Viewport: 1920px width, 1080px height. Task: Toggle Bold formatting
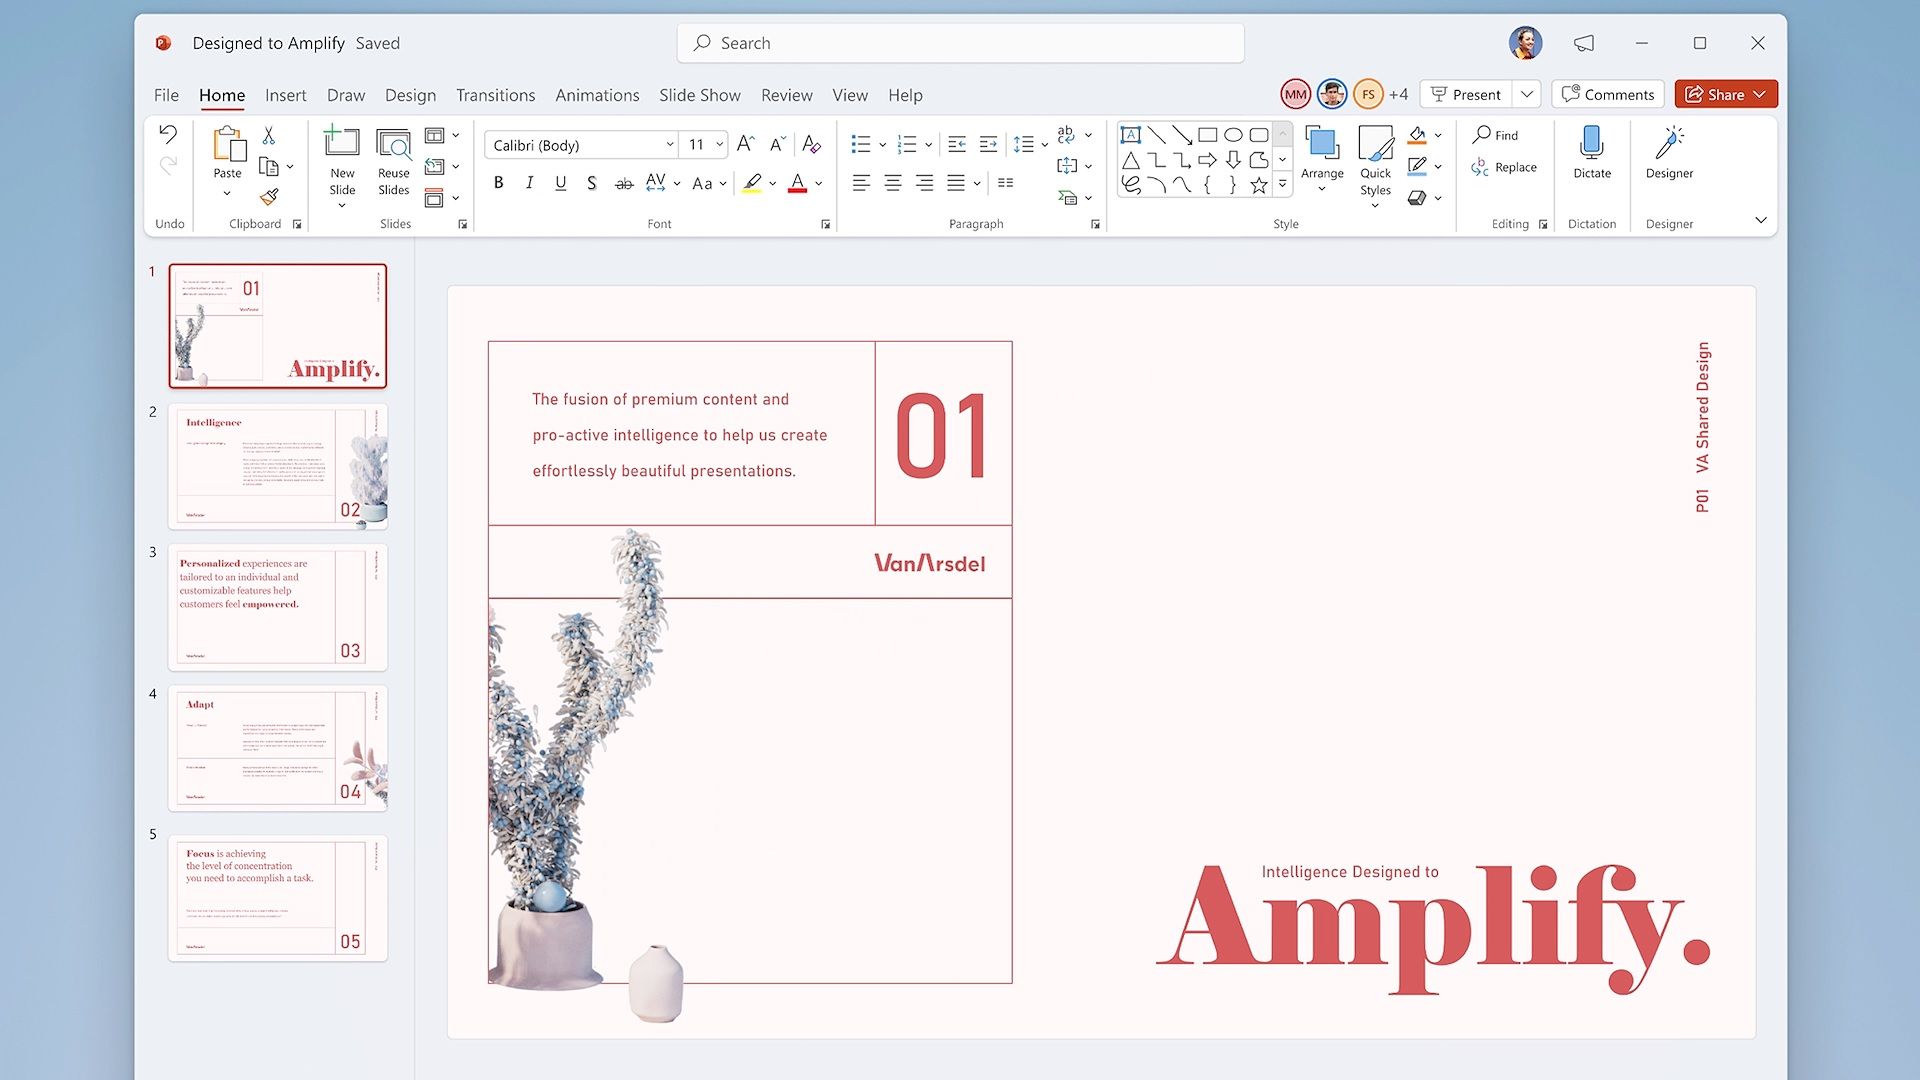(498, 183)
